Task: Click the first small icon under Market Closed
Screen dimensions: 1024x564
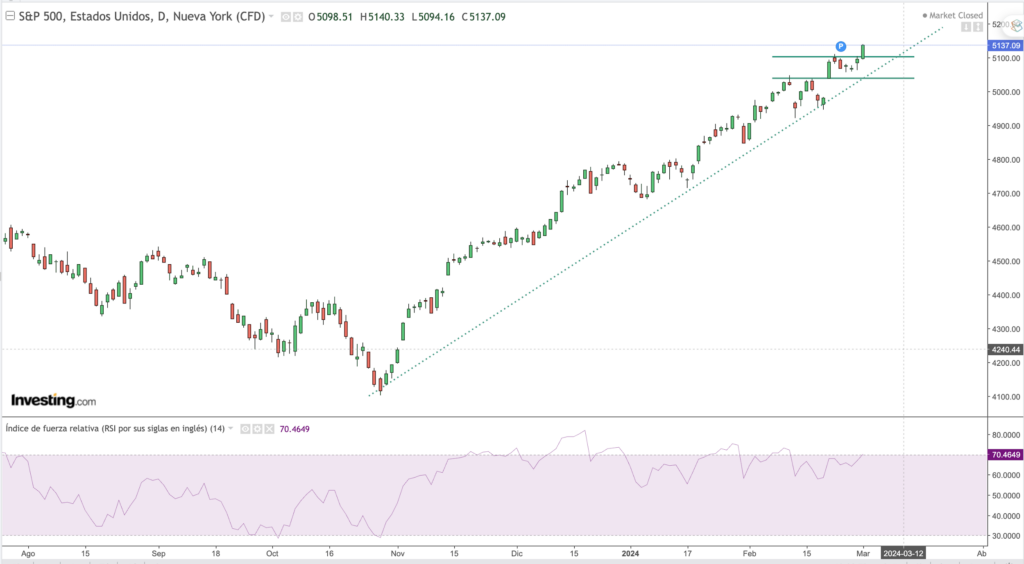Action: (x=966, y=27)
